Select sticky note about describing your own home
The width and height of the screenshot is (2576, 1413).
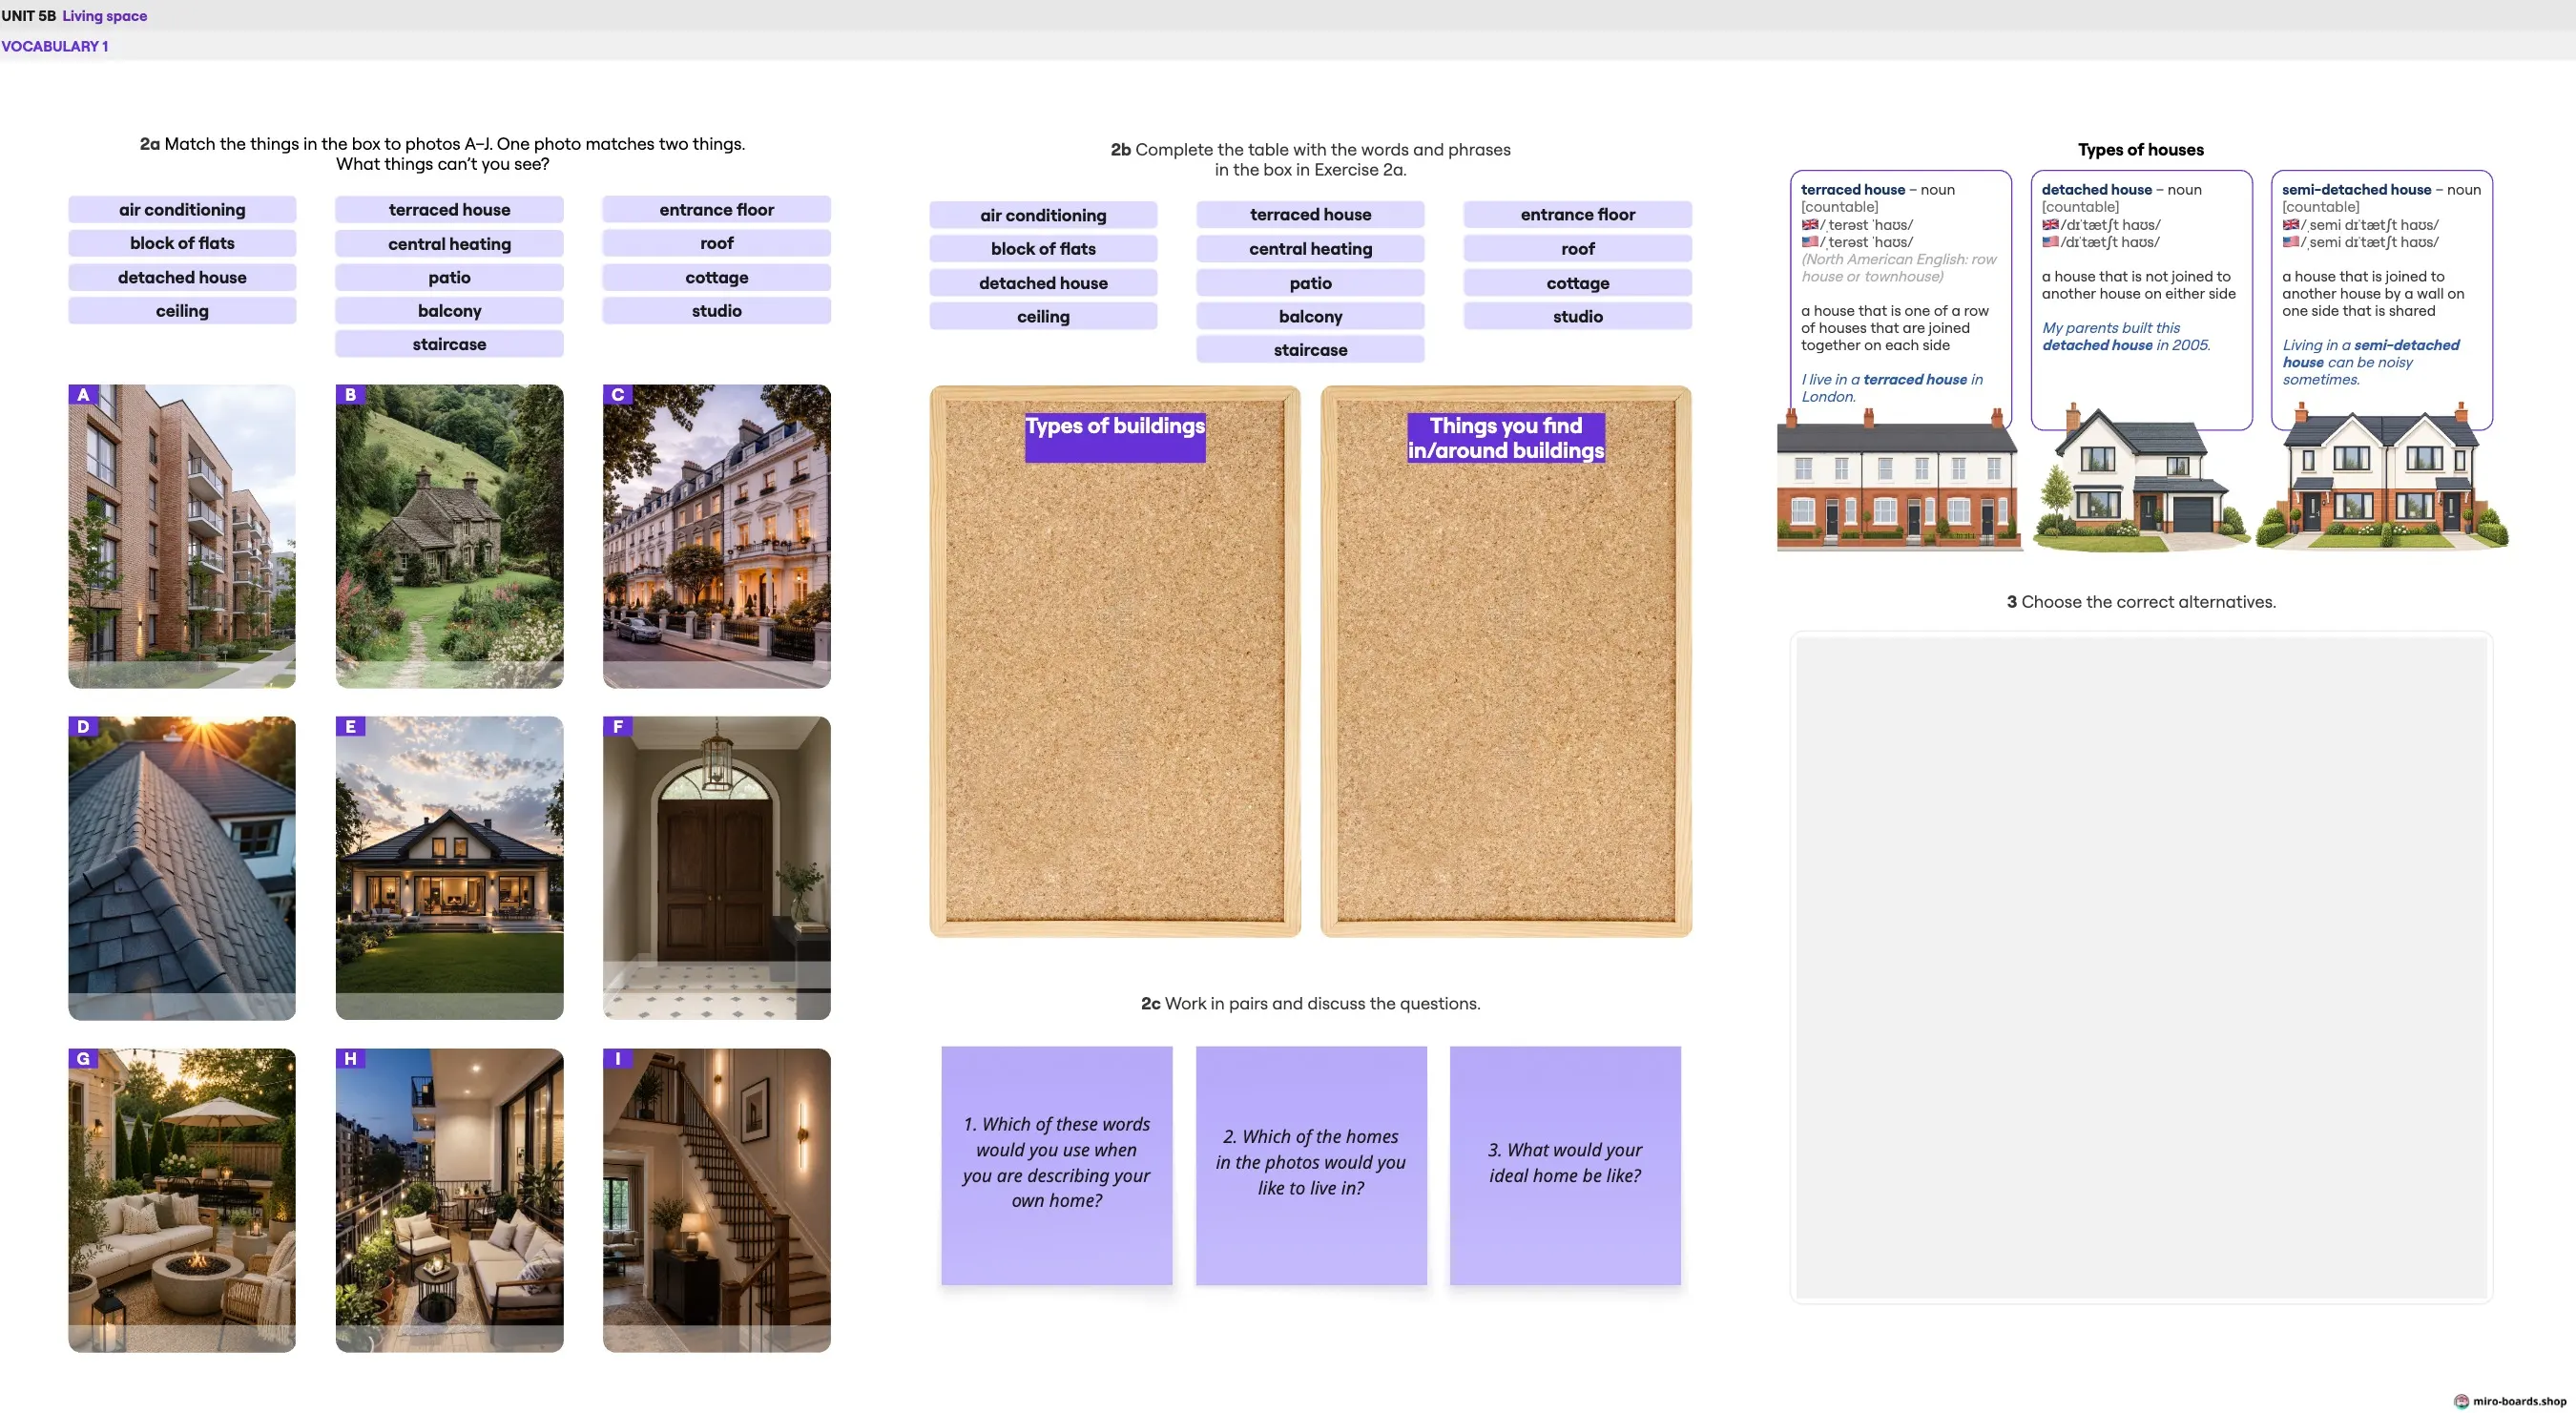tap(1056, 1165)
